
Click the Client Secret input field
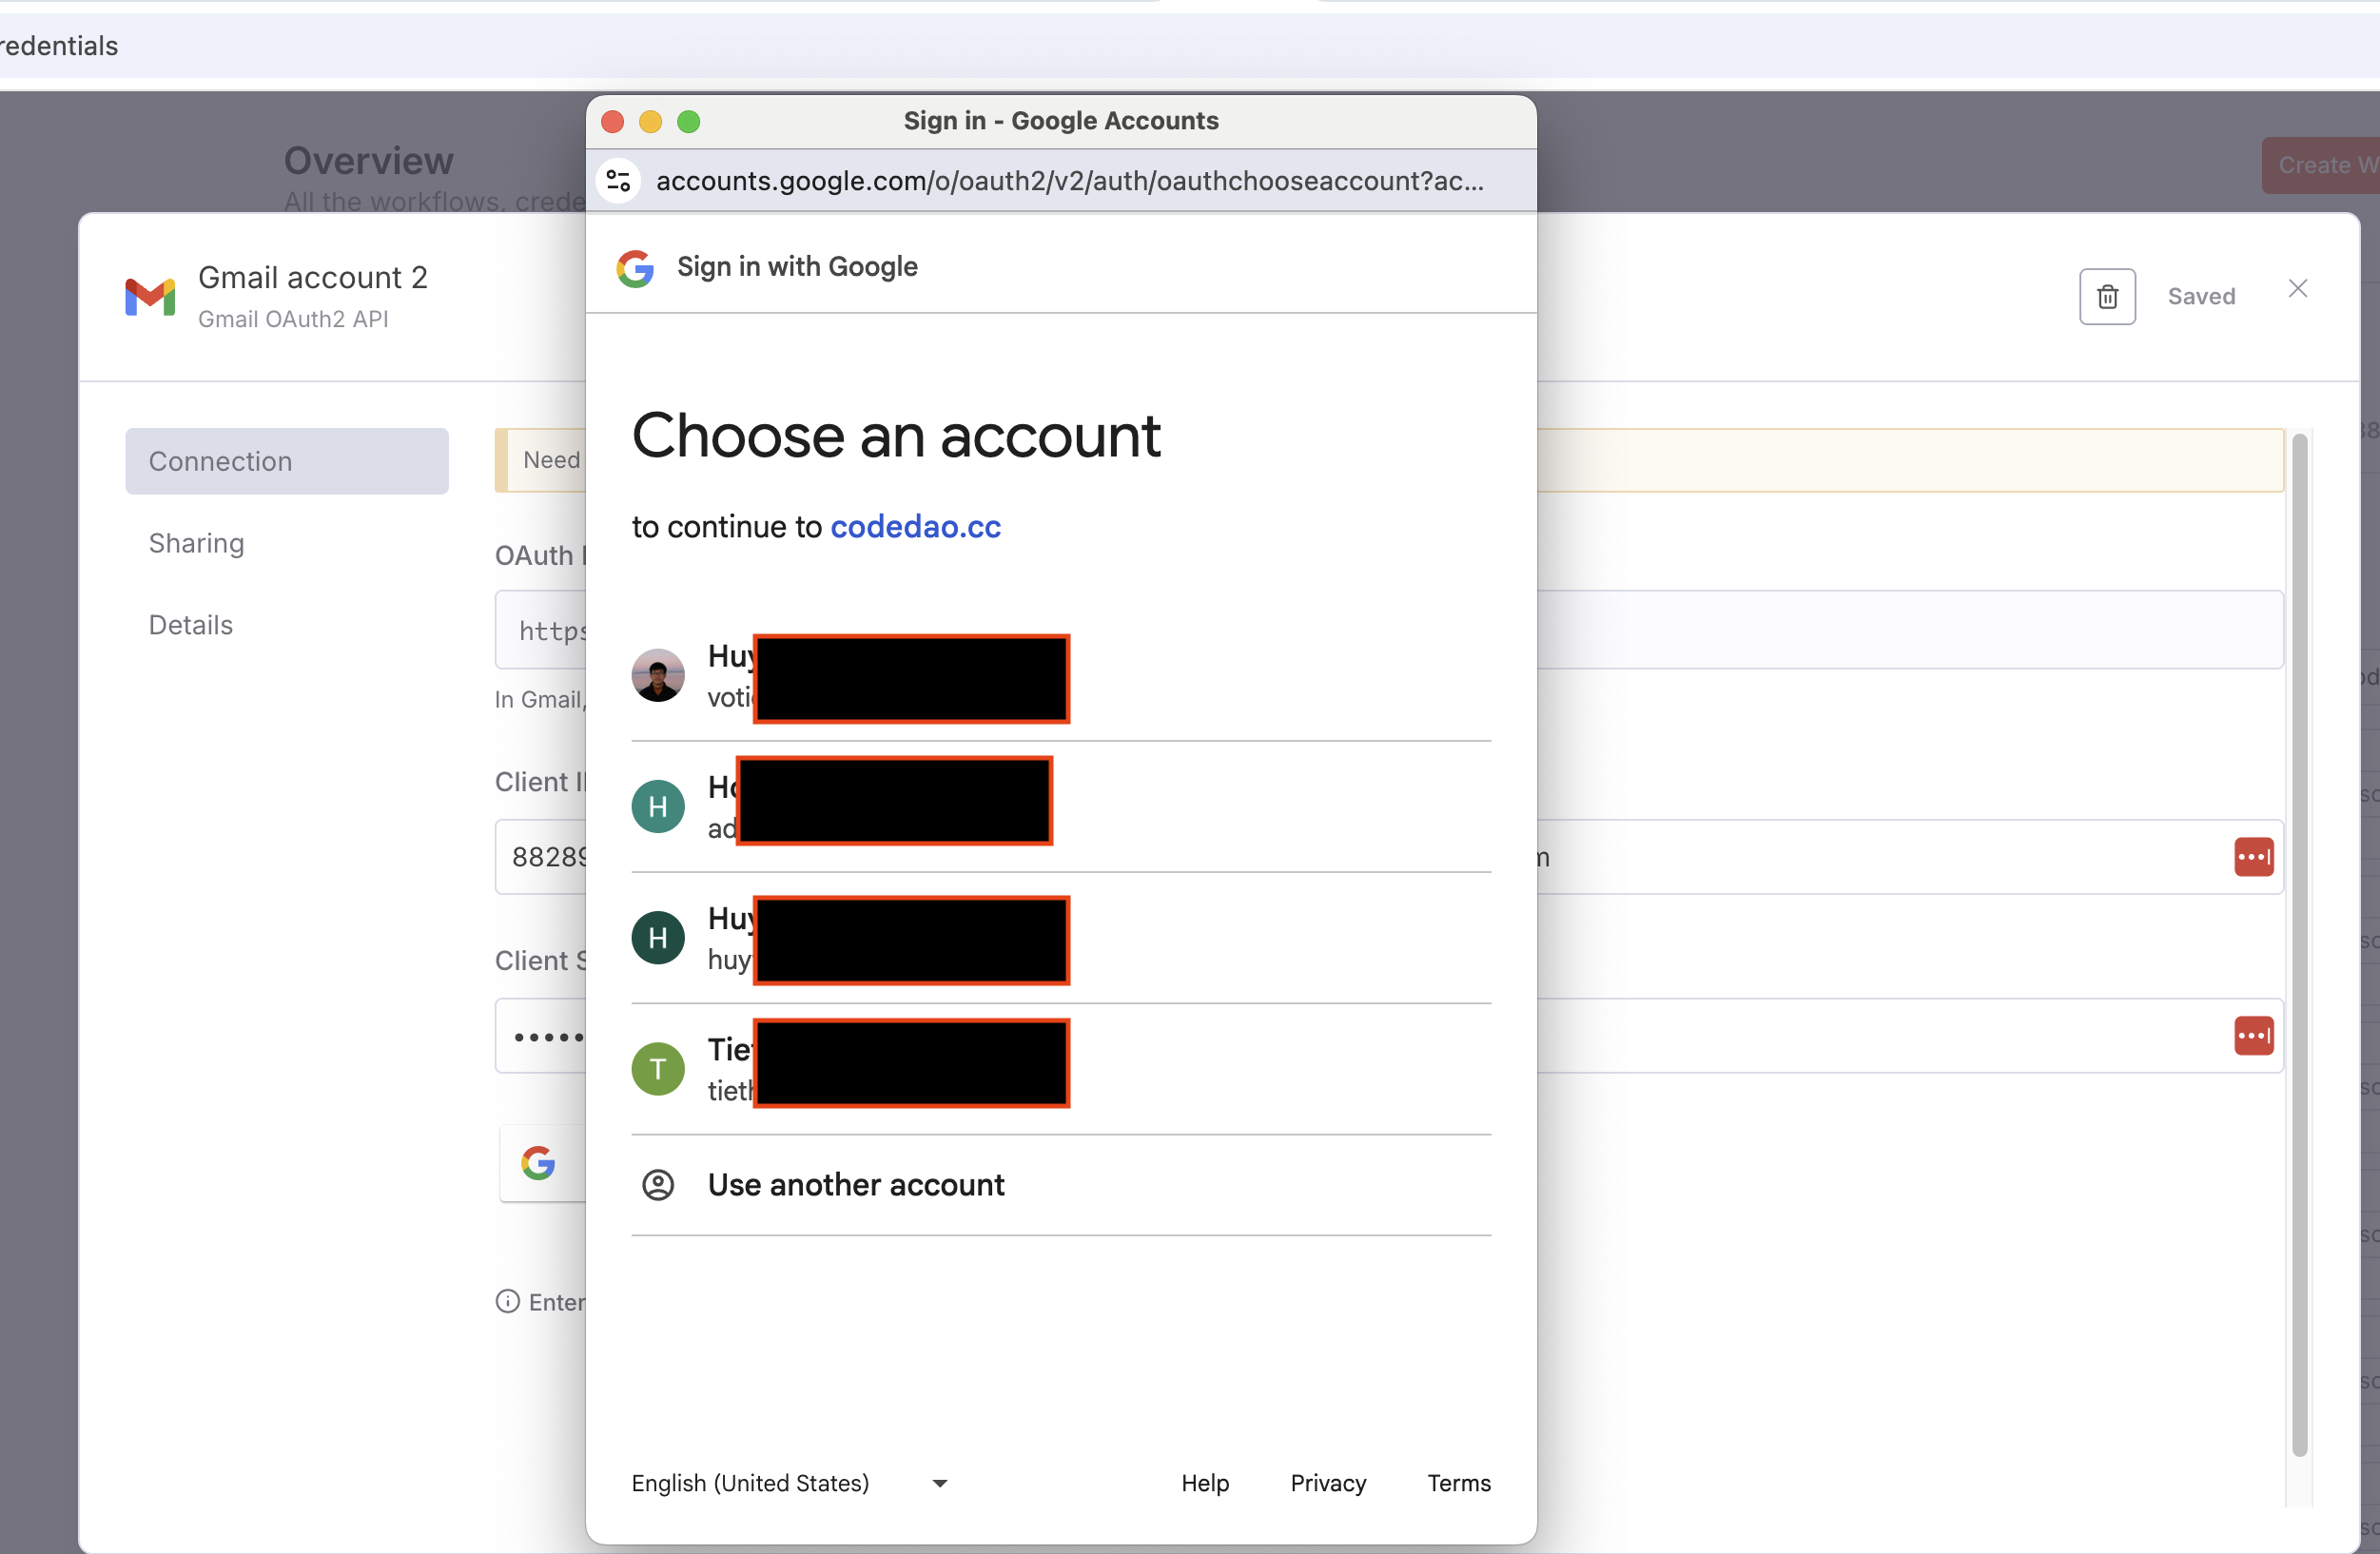[1389, 1036]
